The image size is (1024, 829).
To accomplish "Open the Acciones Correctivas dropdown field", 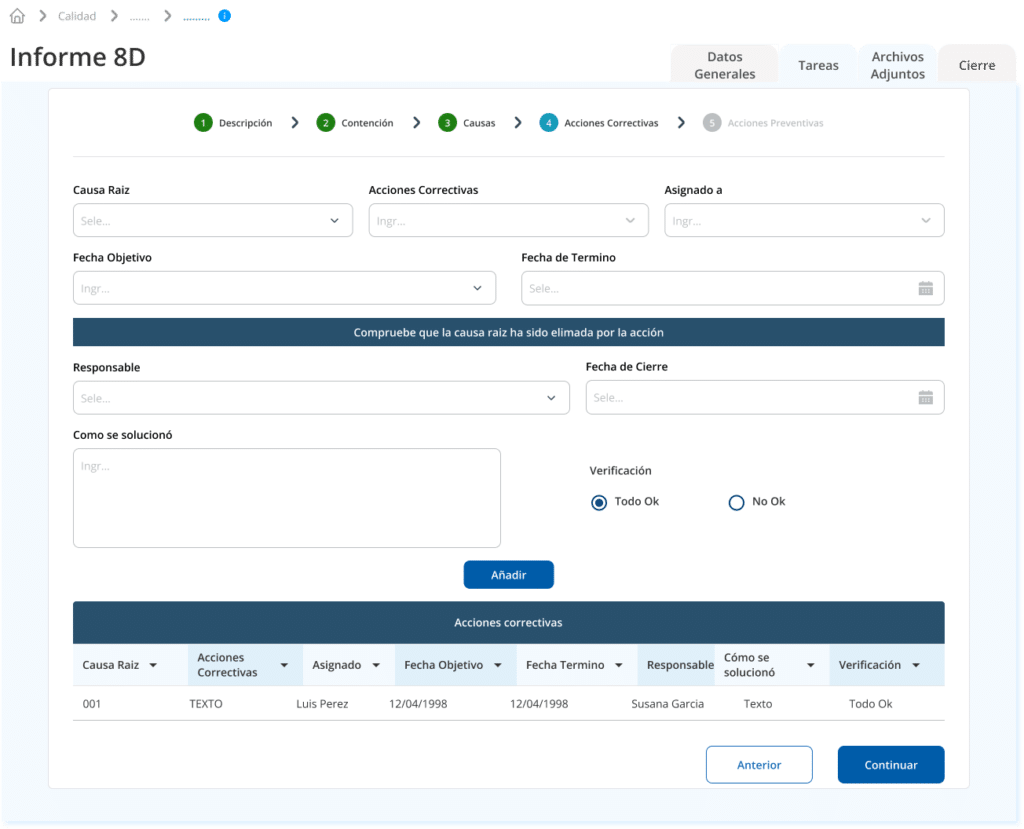I will pyautogui.click(x=508, y=220).
